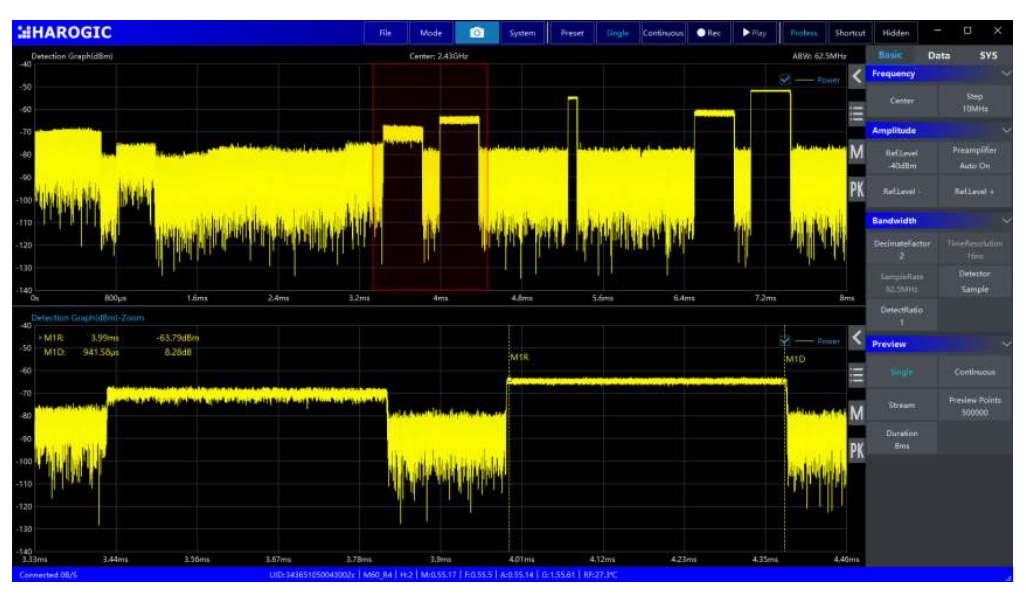Click the Stream button
The height and width of the screenshot is (596, 1026).
[902, 405]
